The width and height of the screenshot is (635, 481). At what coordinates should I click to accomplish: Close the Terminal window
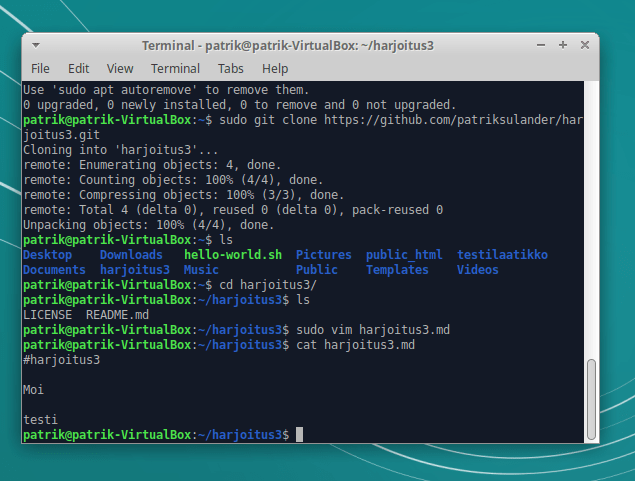pos(586,46)
